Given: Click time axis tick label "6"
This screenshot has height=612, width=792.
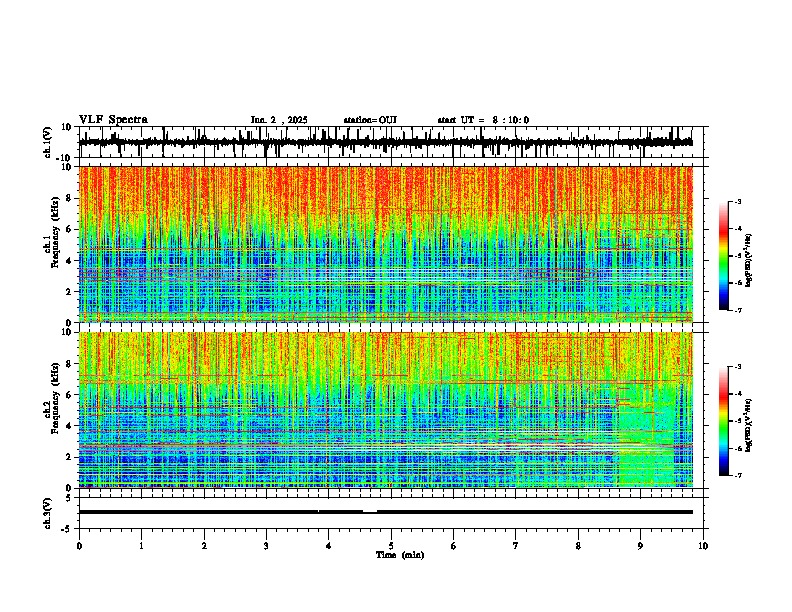Looking at the screenshot, I should pyautogui.click(x=454, y=546).
